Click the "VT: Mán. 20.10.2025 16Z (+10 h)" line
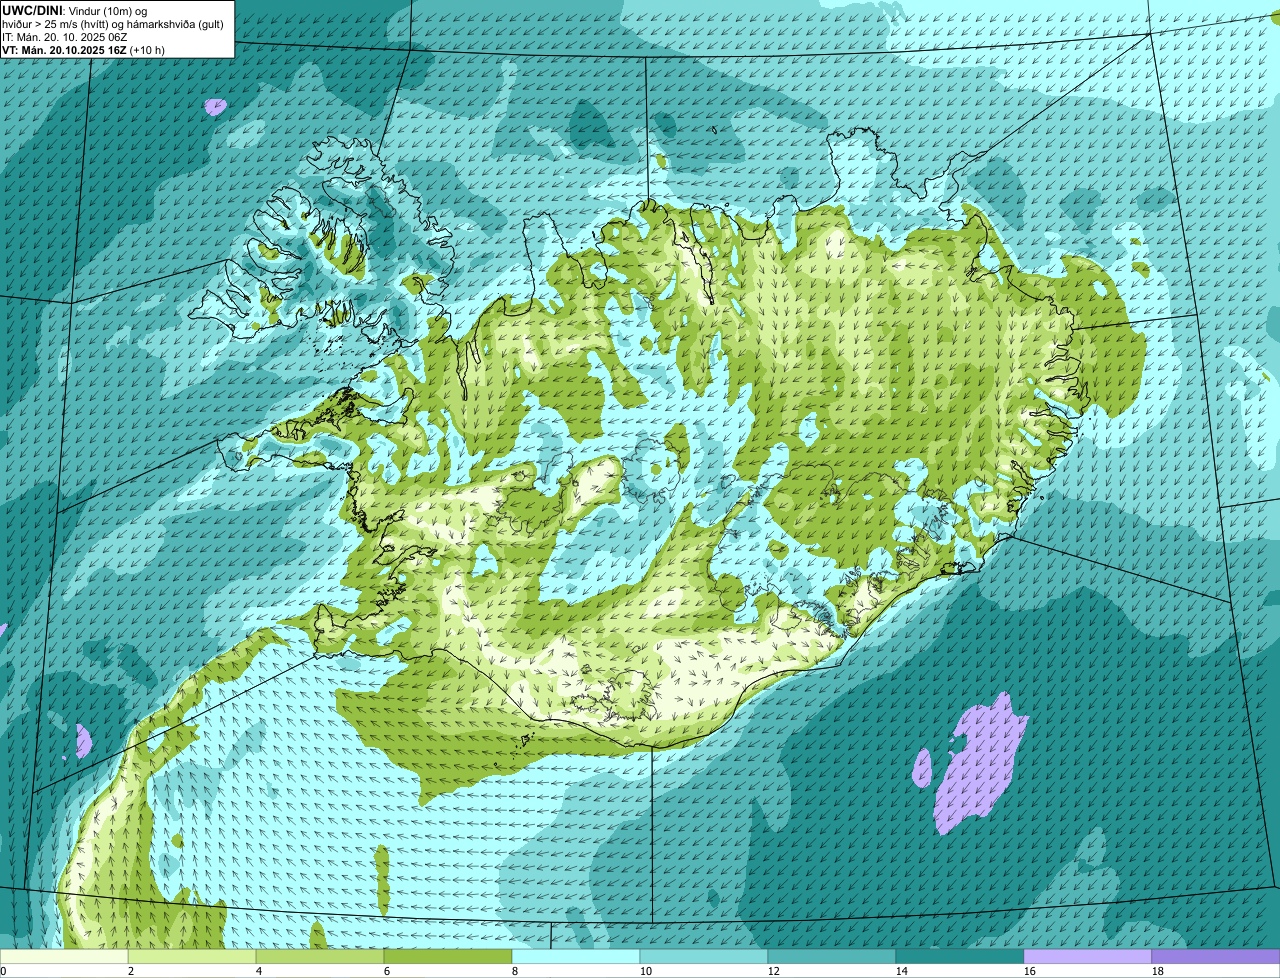Viewport: 1280px width, 978px height. [84, 49]
